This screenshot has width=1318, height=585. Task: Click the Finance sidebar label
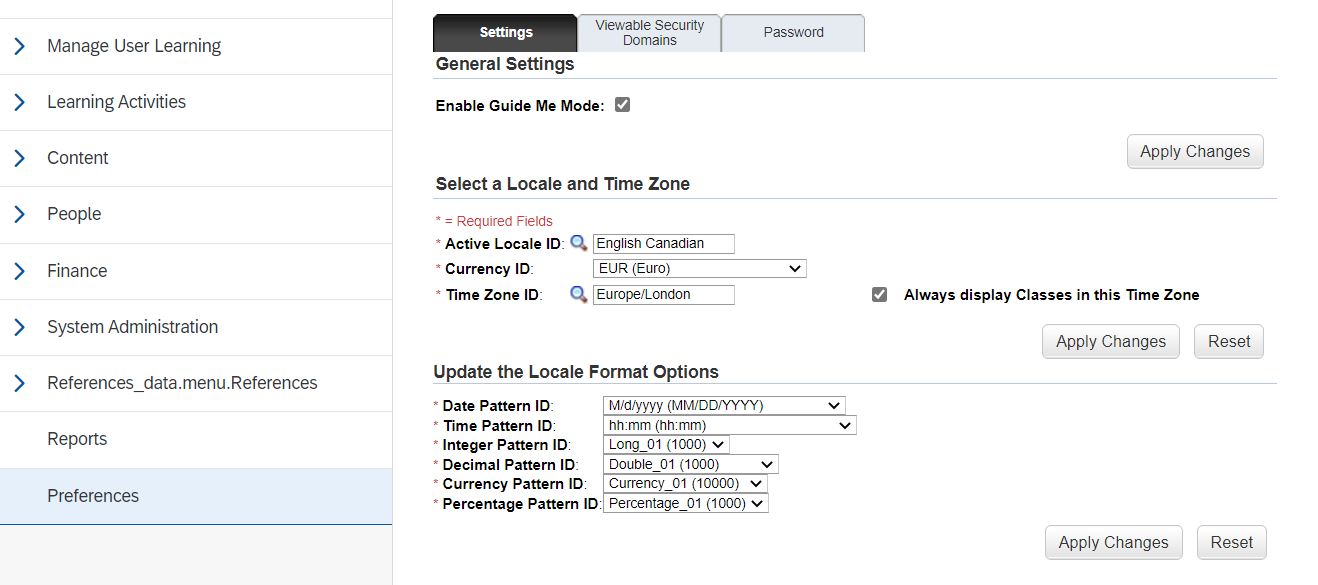point(77,271)
